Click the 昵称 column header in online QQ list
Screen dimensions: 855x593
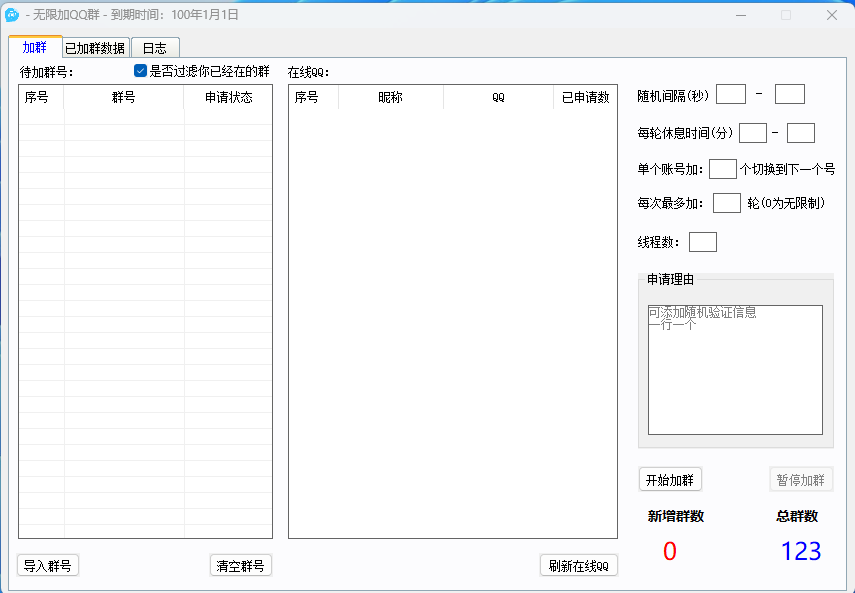[390, 97]
